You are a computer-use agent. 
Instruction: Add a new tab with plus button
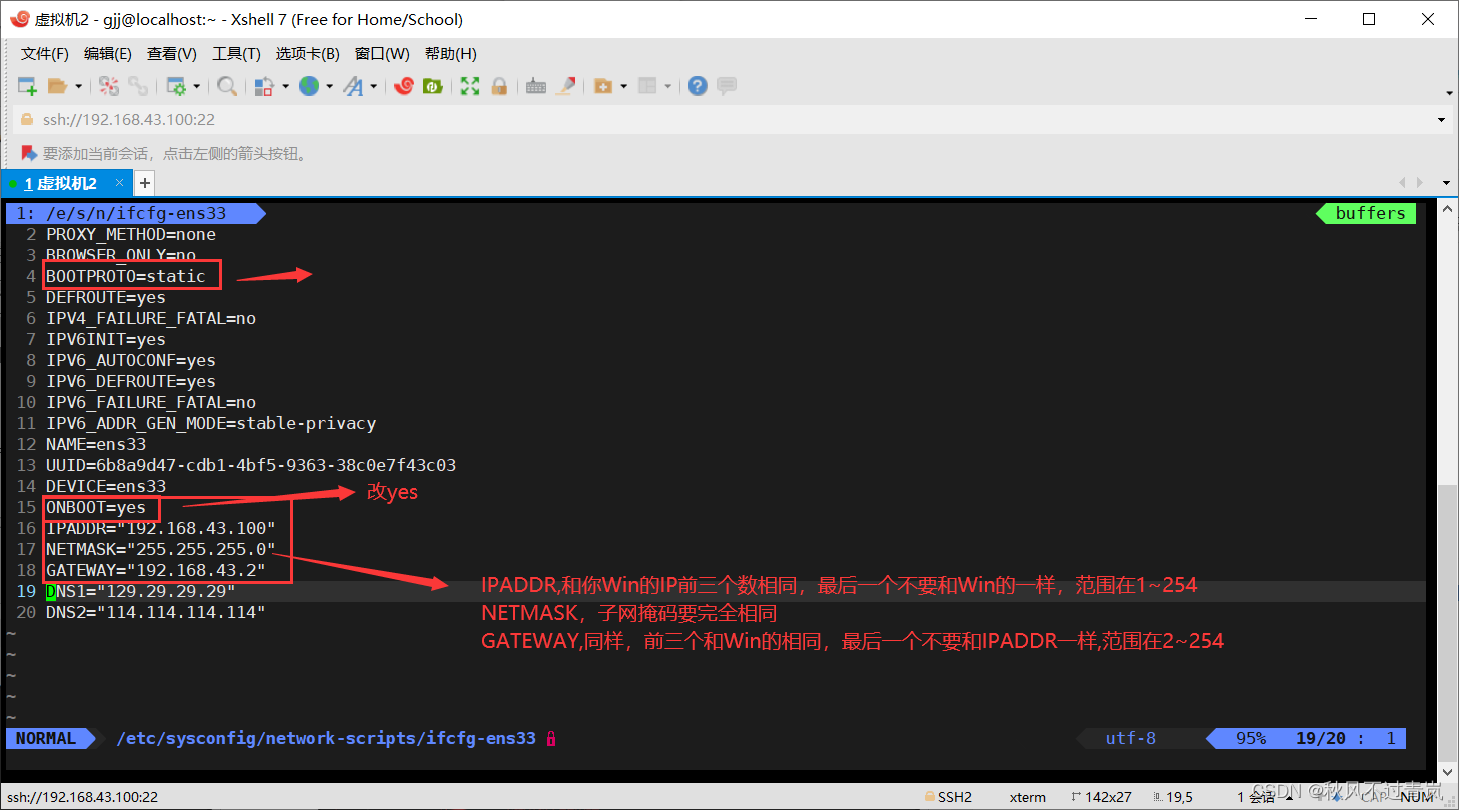[x=144, y=183]
